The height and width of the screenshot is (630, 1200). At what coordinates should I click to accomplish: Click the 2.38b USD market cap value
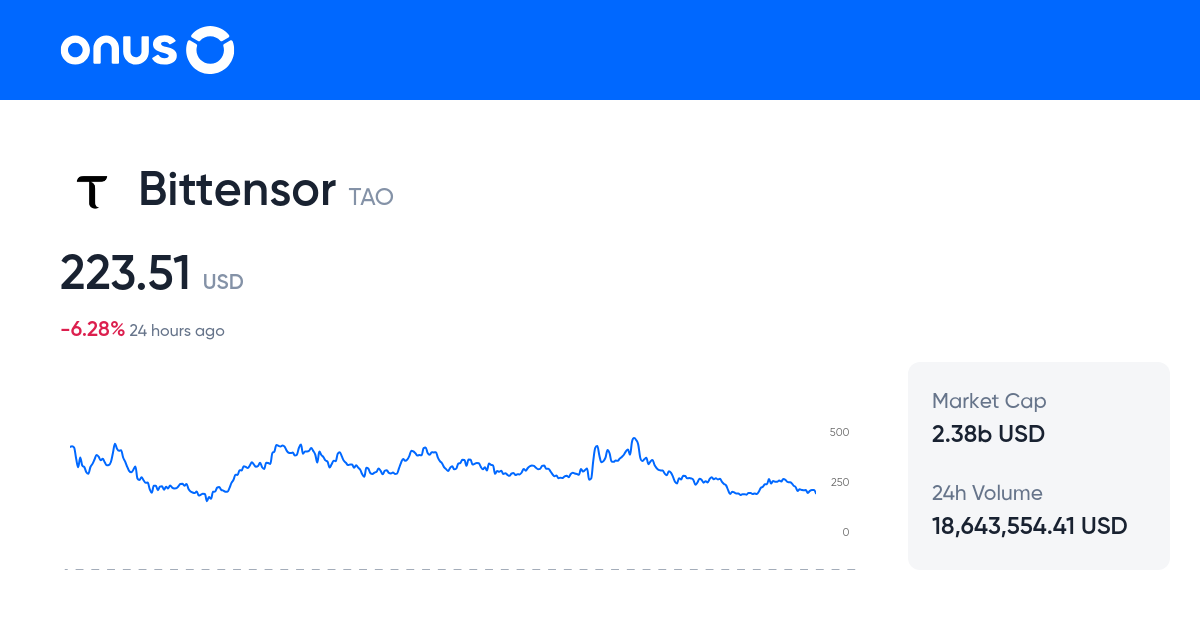tap(988, 434)
